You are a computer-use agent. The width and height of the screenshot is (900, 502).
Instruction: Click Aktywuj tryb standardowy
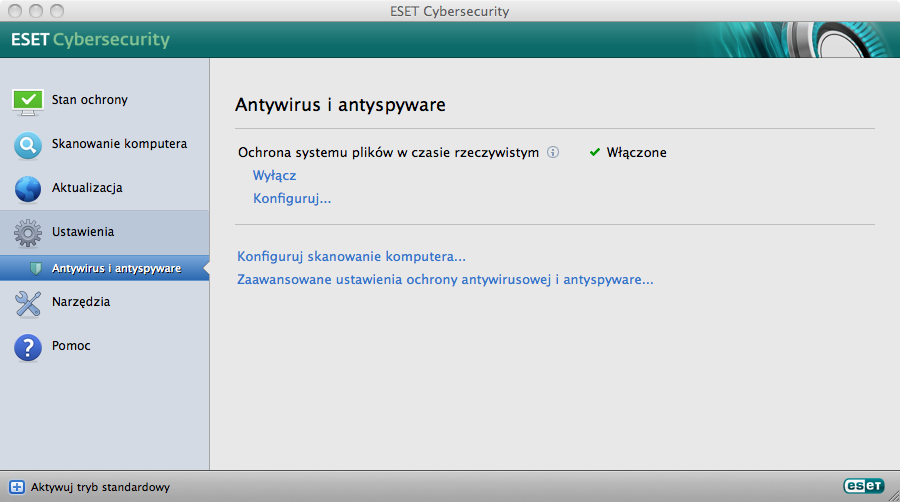(100, 487)
